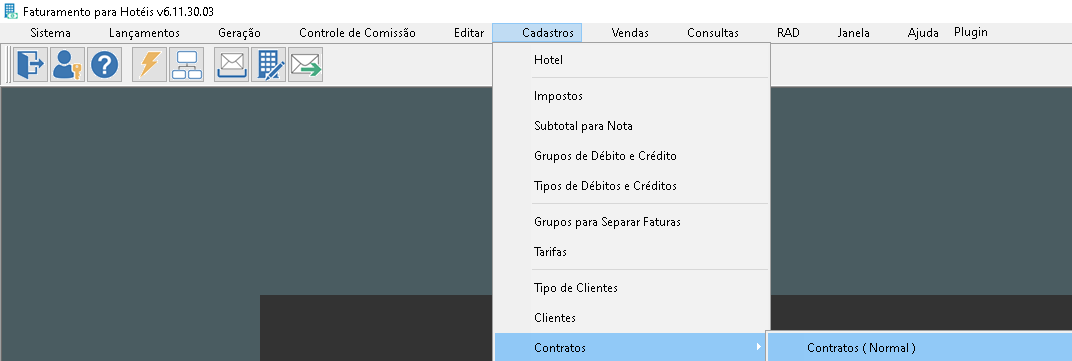Open the Janela menu
The image size is (1072, 361).
[854, 33]
